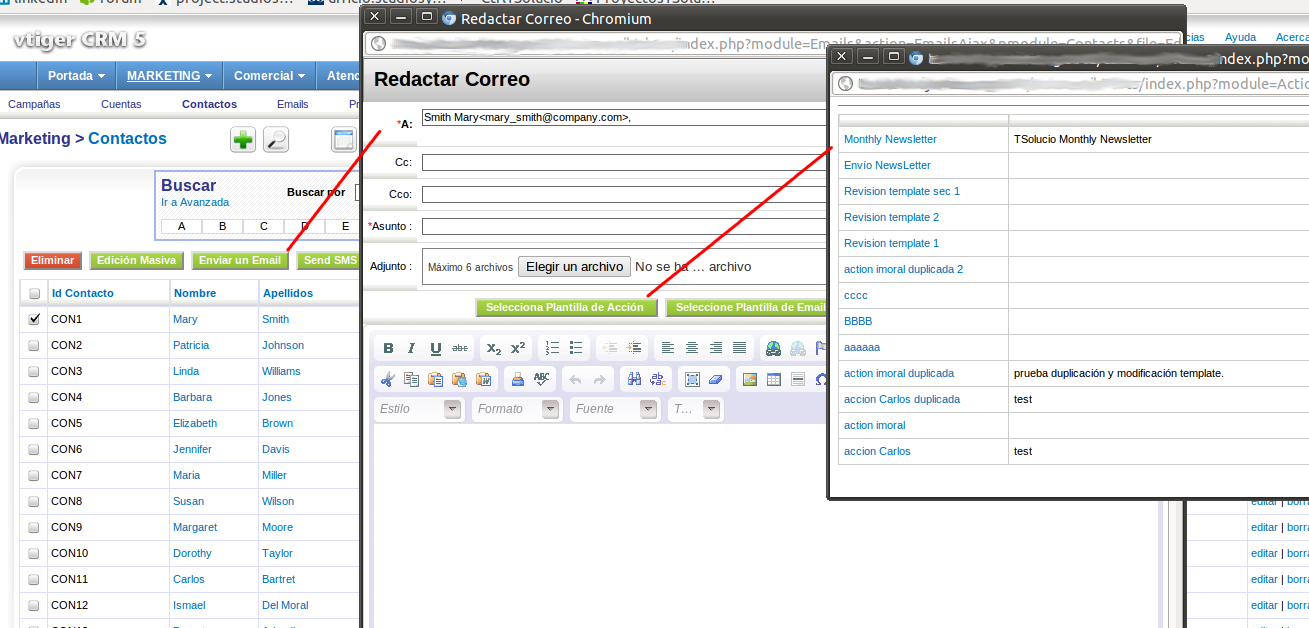Run the ABC spell check tool
1309x628 pixels.
coord(542,379)
